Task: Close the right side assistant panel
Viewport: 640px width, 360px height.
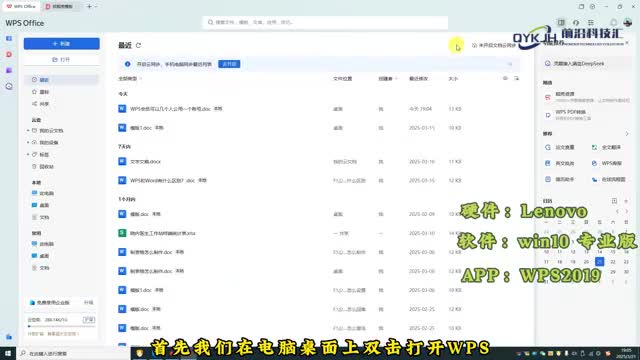Action: (x=627, y=42)
